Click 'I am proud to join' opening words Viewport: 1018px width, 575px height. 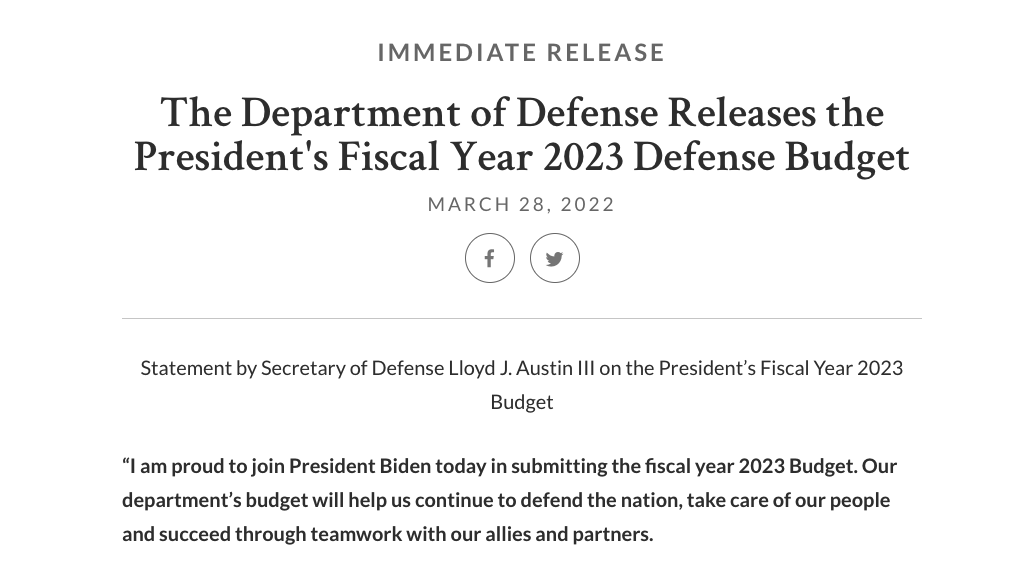click(x=207, y=467)
